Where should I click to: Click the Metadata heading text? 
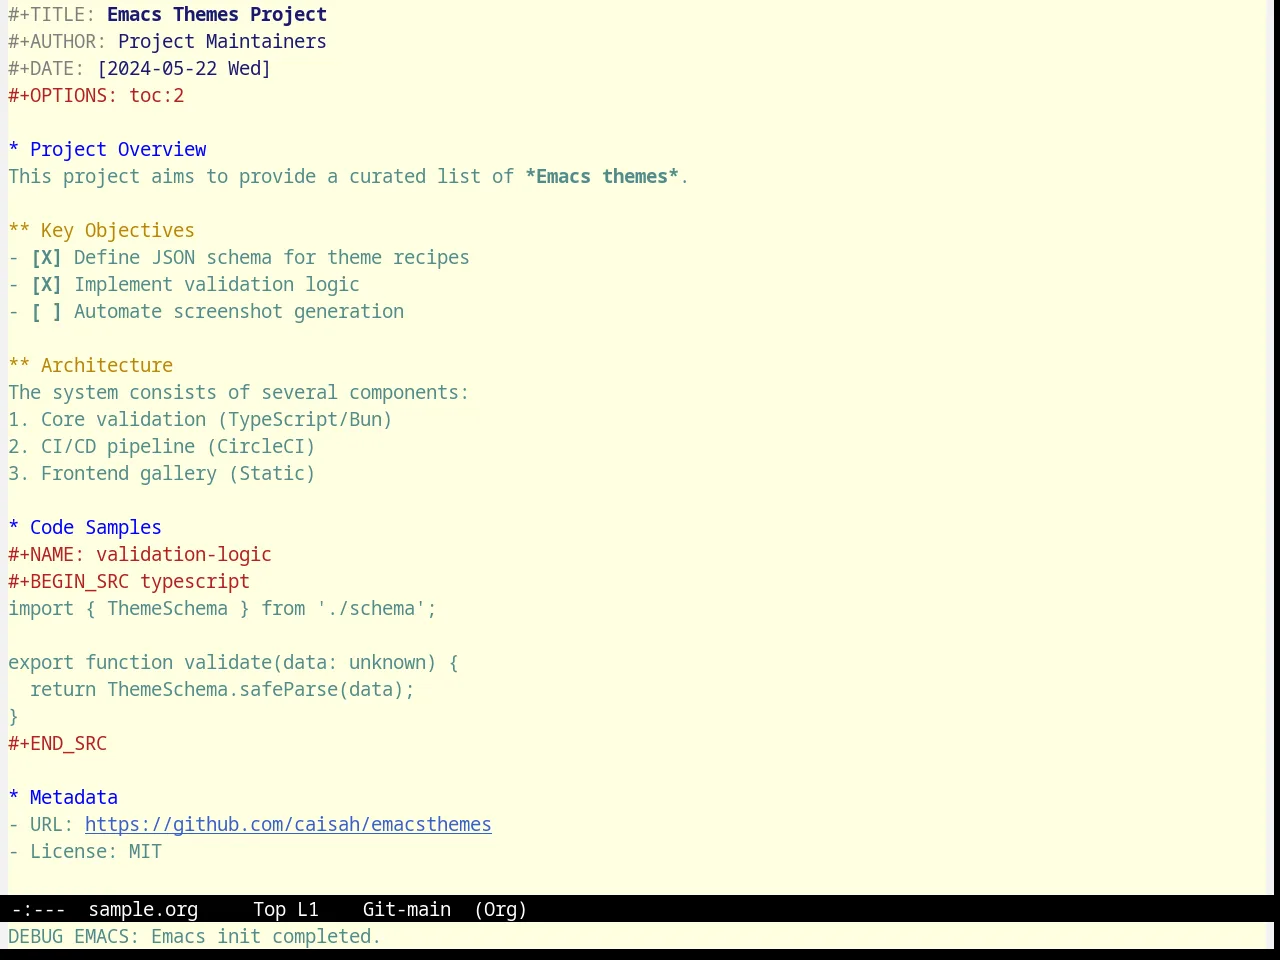pos(74,797)
